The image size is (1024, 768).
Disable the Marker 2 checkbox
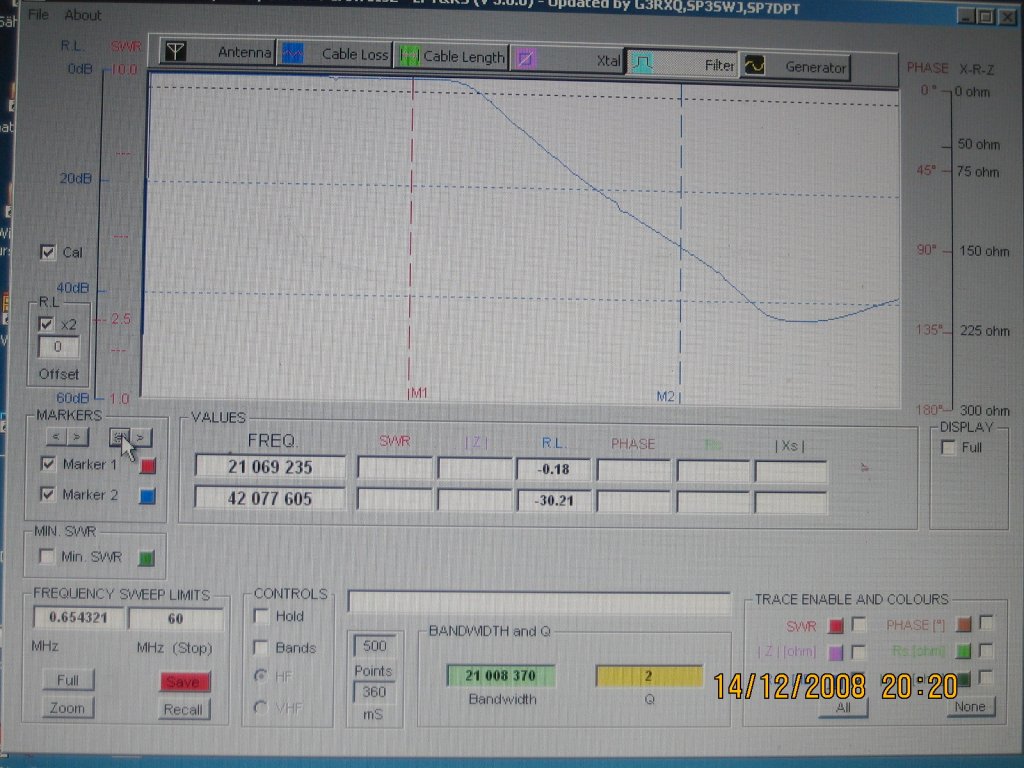47,494
